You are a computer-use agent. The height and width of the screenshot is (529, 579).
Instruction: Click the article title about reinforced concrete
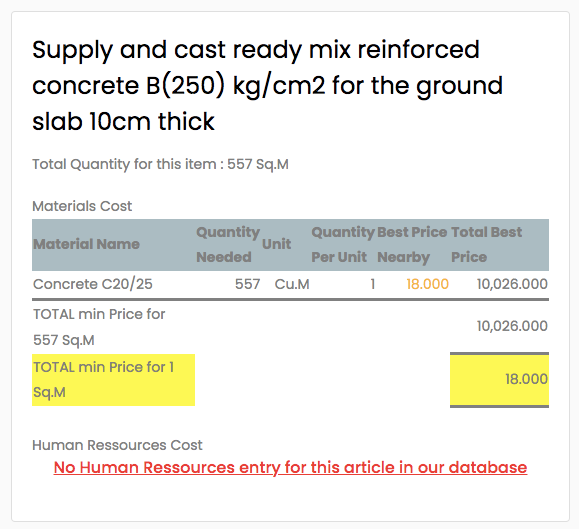tap(267, 85)
